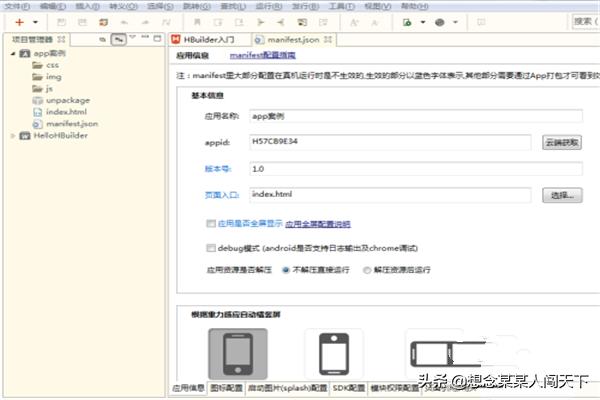600x400 pixels.
Task: Select 解压资源后运行 radio option
Action: tap(367, 270)
